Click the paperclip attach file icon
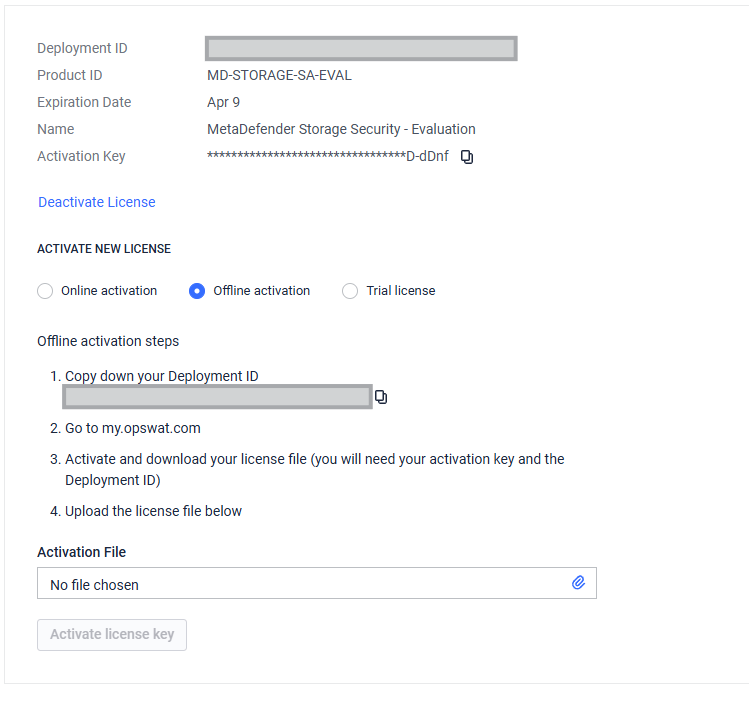Image resolution: width=749 pixels, height=707 pixels. point(578,583)
